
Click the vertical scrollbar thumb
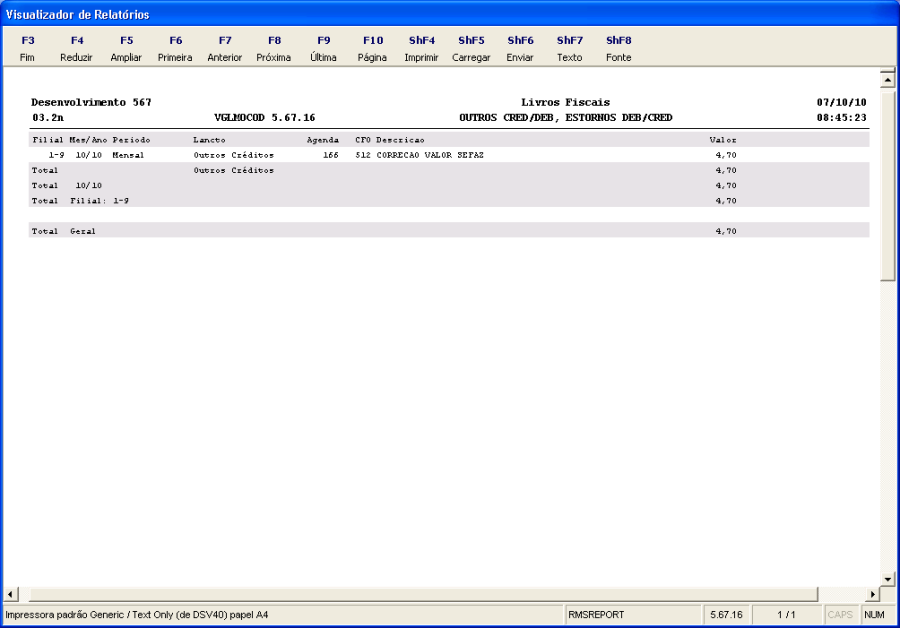(x=887, y=184)
